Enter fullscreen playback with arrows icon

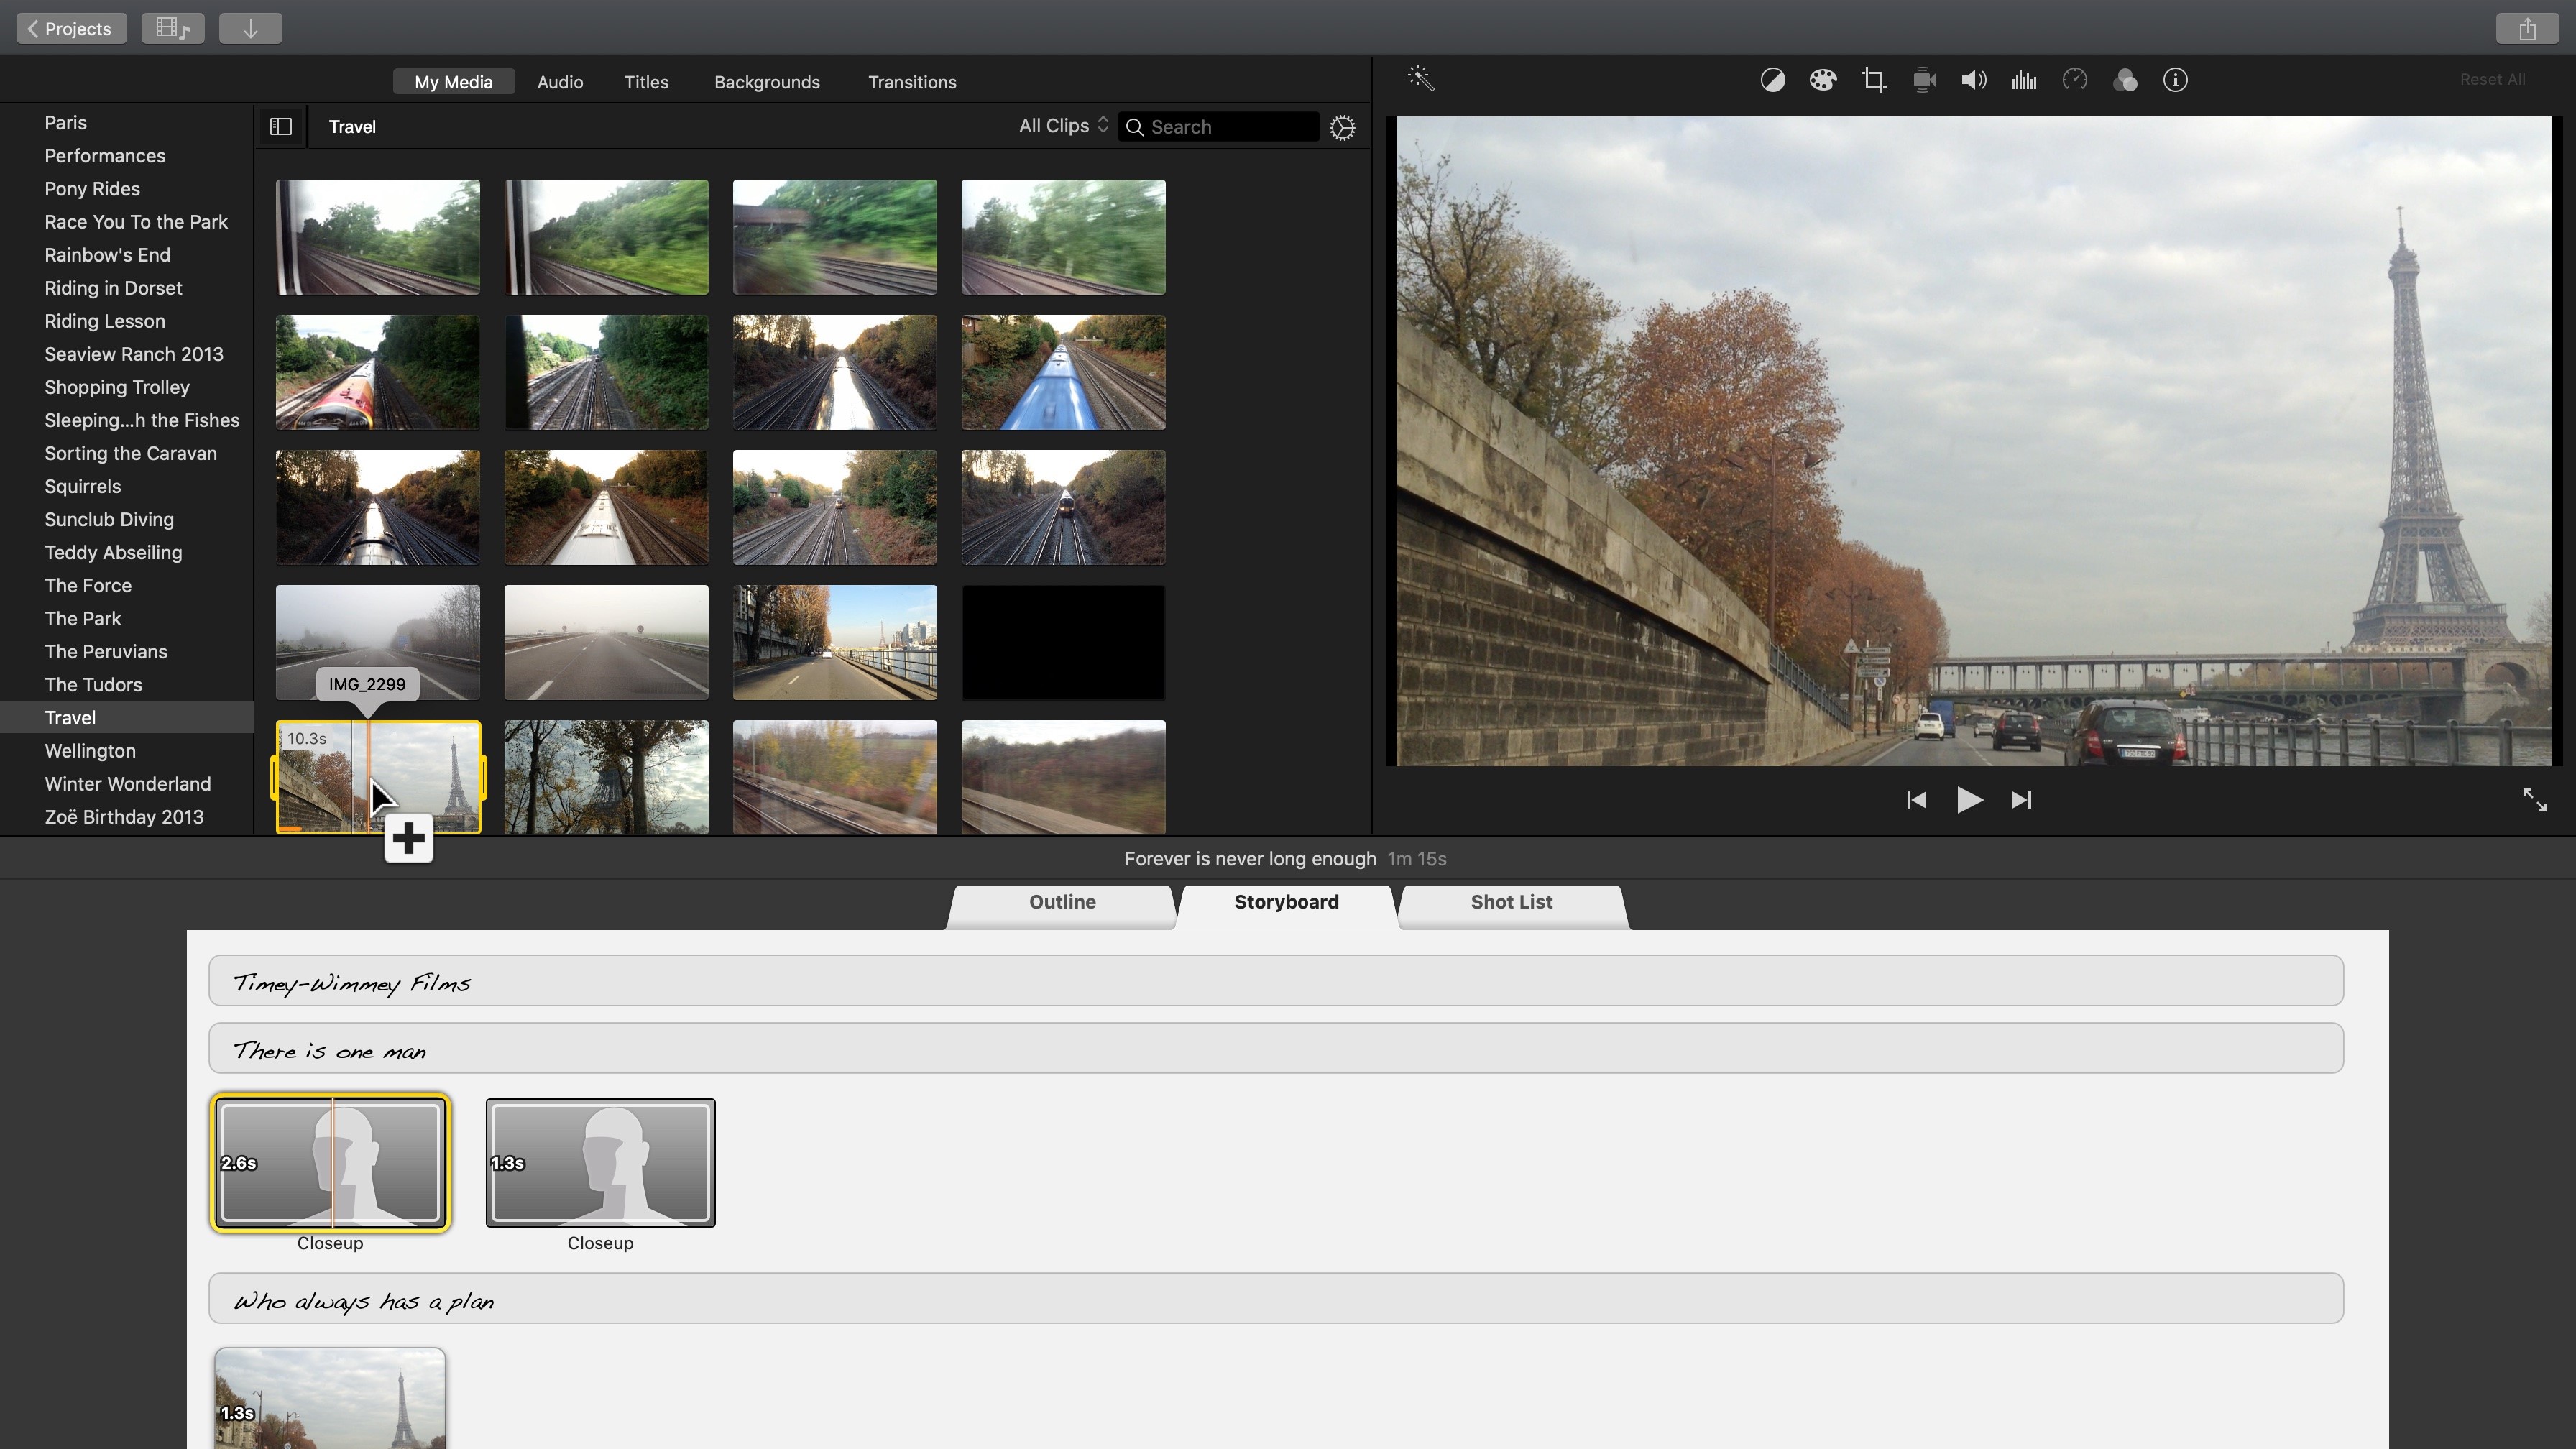pos(2534,800)
